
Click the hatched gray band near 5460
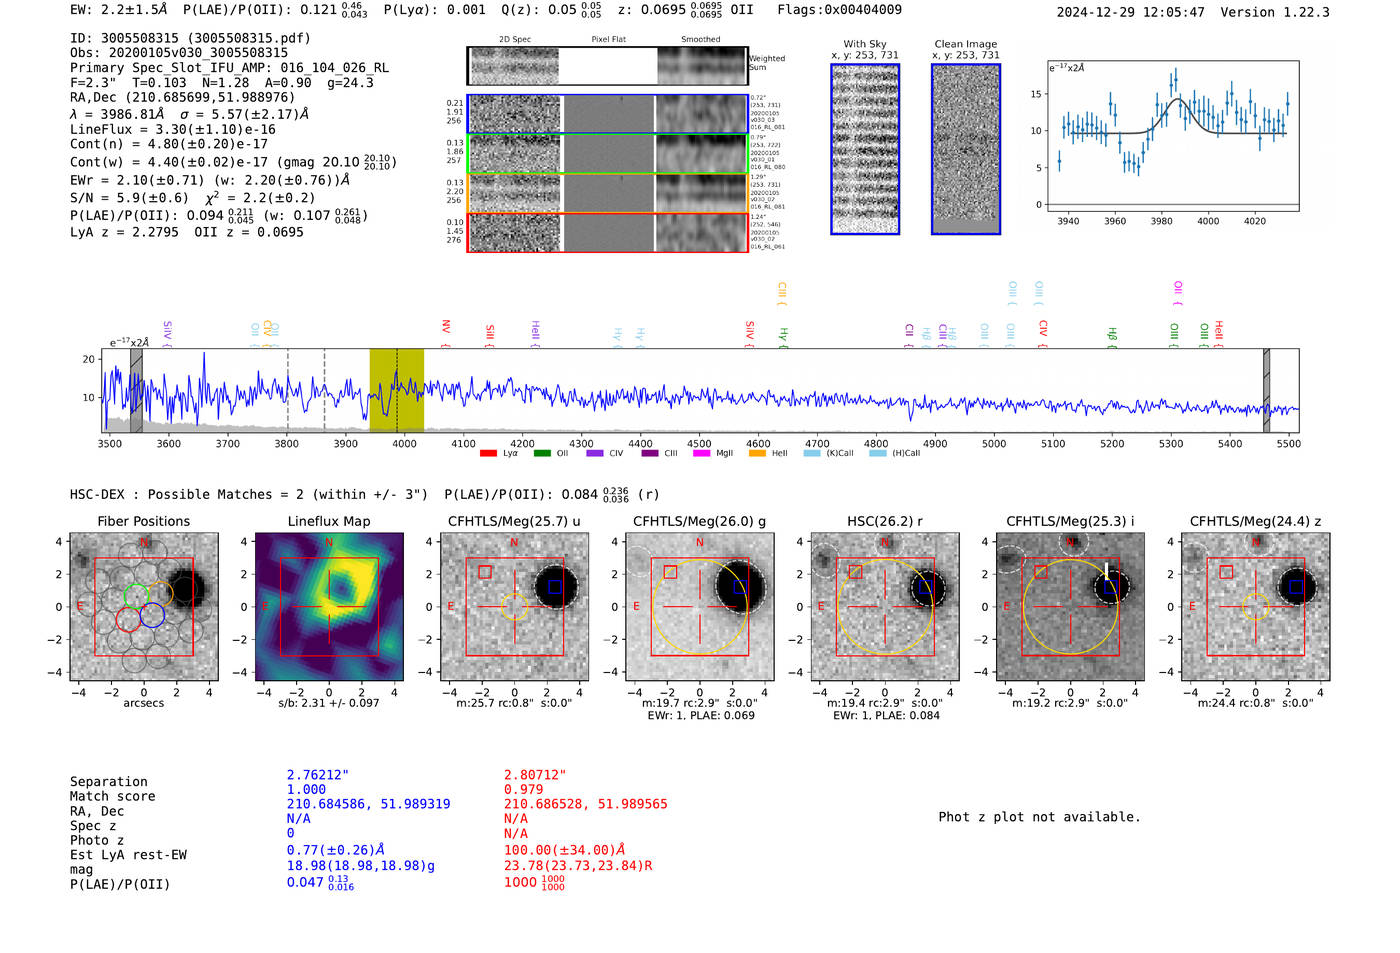pos(1266,390)
